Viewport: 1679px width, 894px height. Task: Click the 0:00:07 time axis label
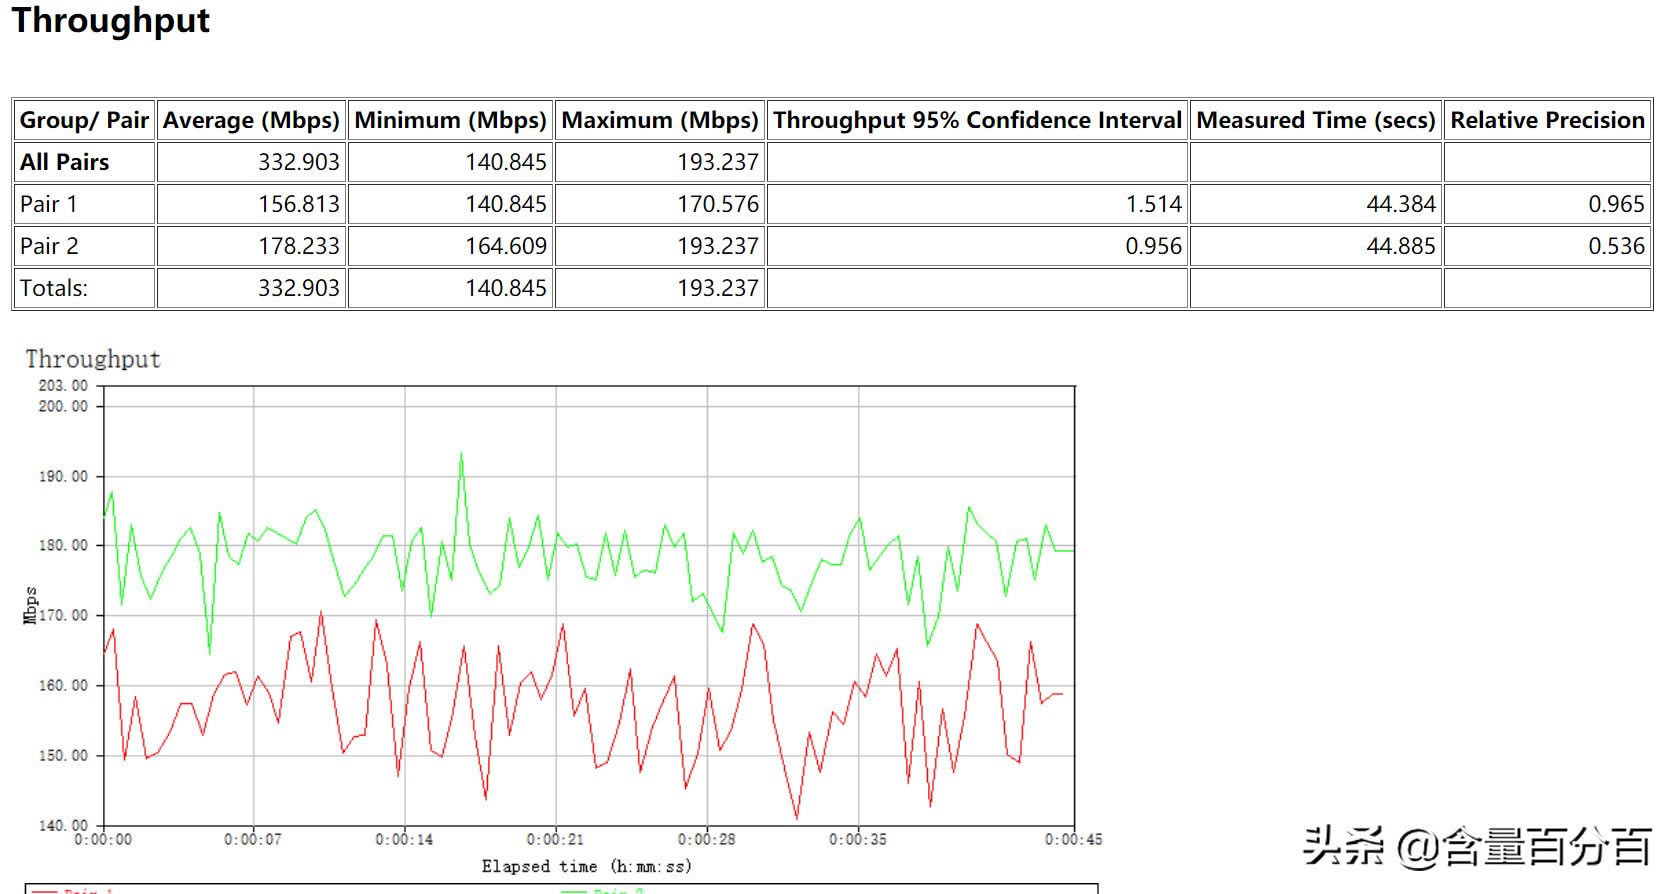point(253,839)
